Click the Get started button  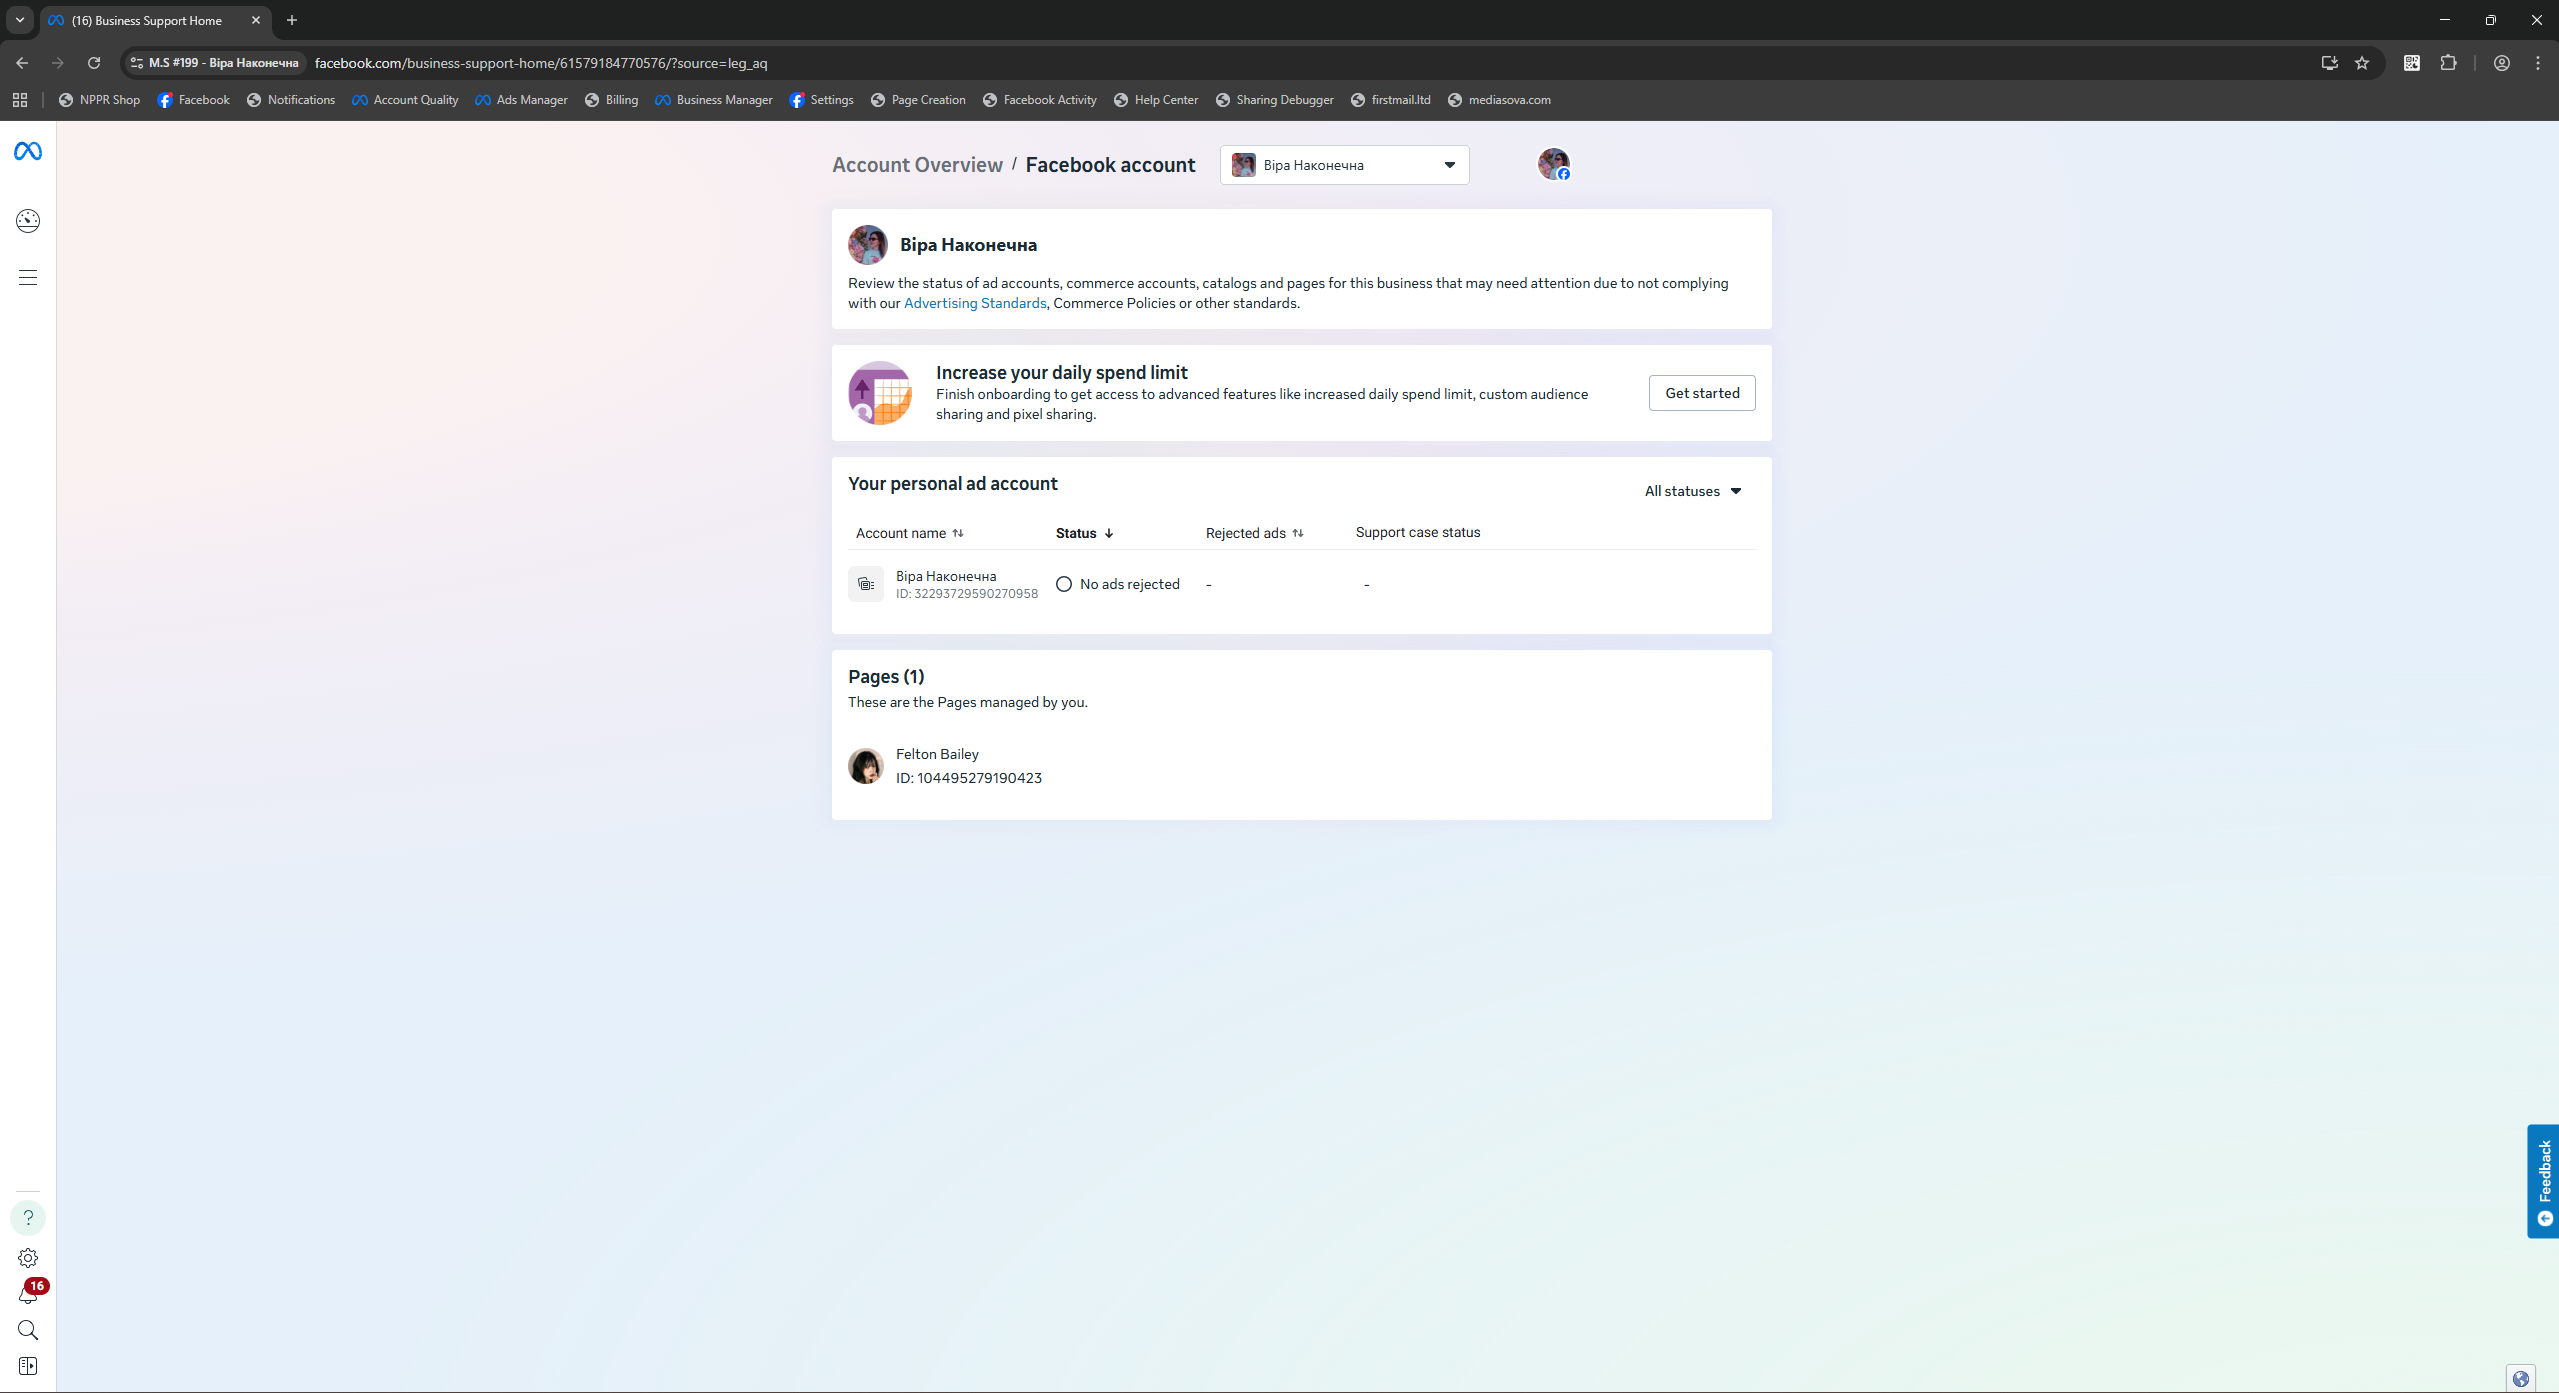pos(1701,393)
